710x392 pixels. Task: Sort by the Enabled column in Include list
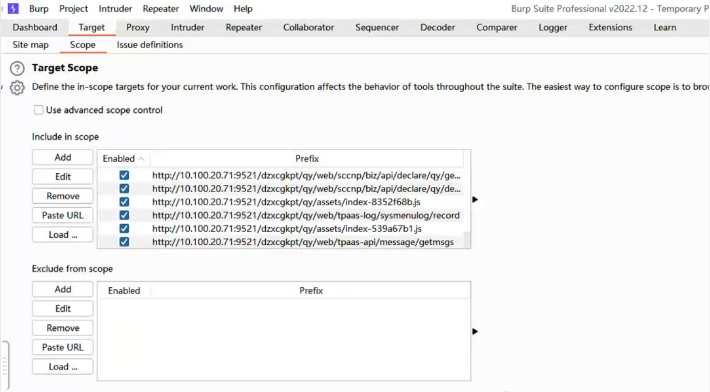(x=123, y=158)
